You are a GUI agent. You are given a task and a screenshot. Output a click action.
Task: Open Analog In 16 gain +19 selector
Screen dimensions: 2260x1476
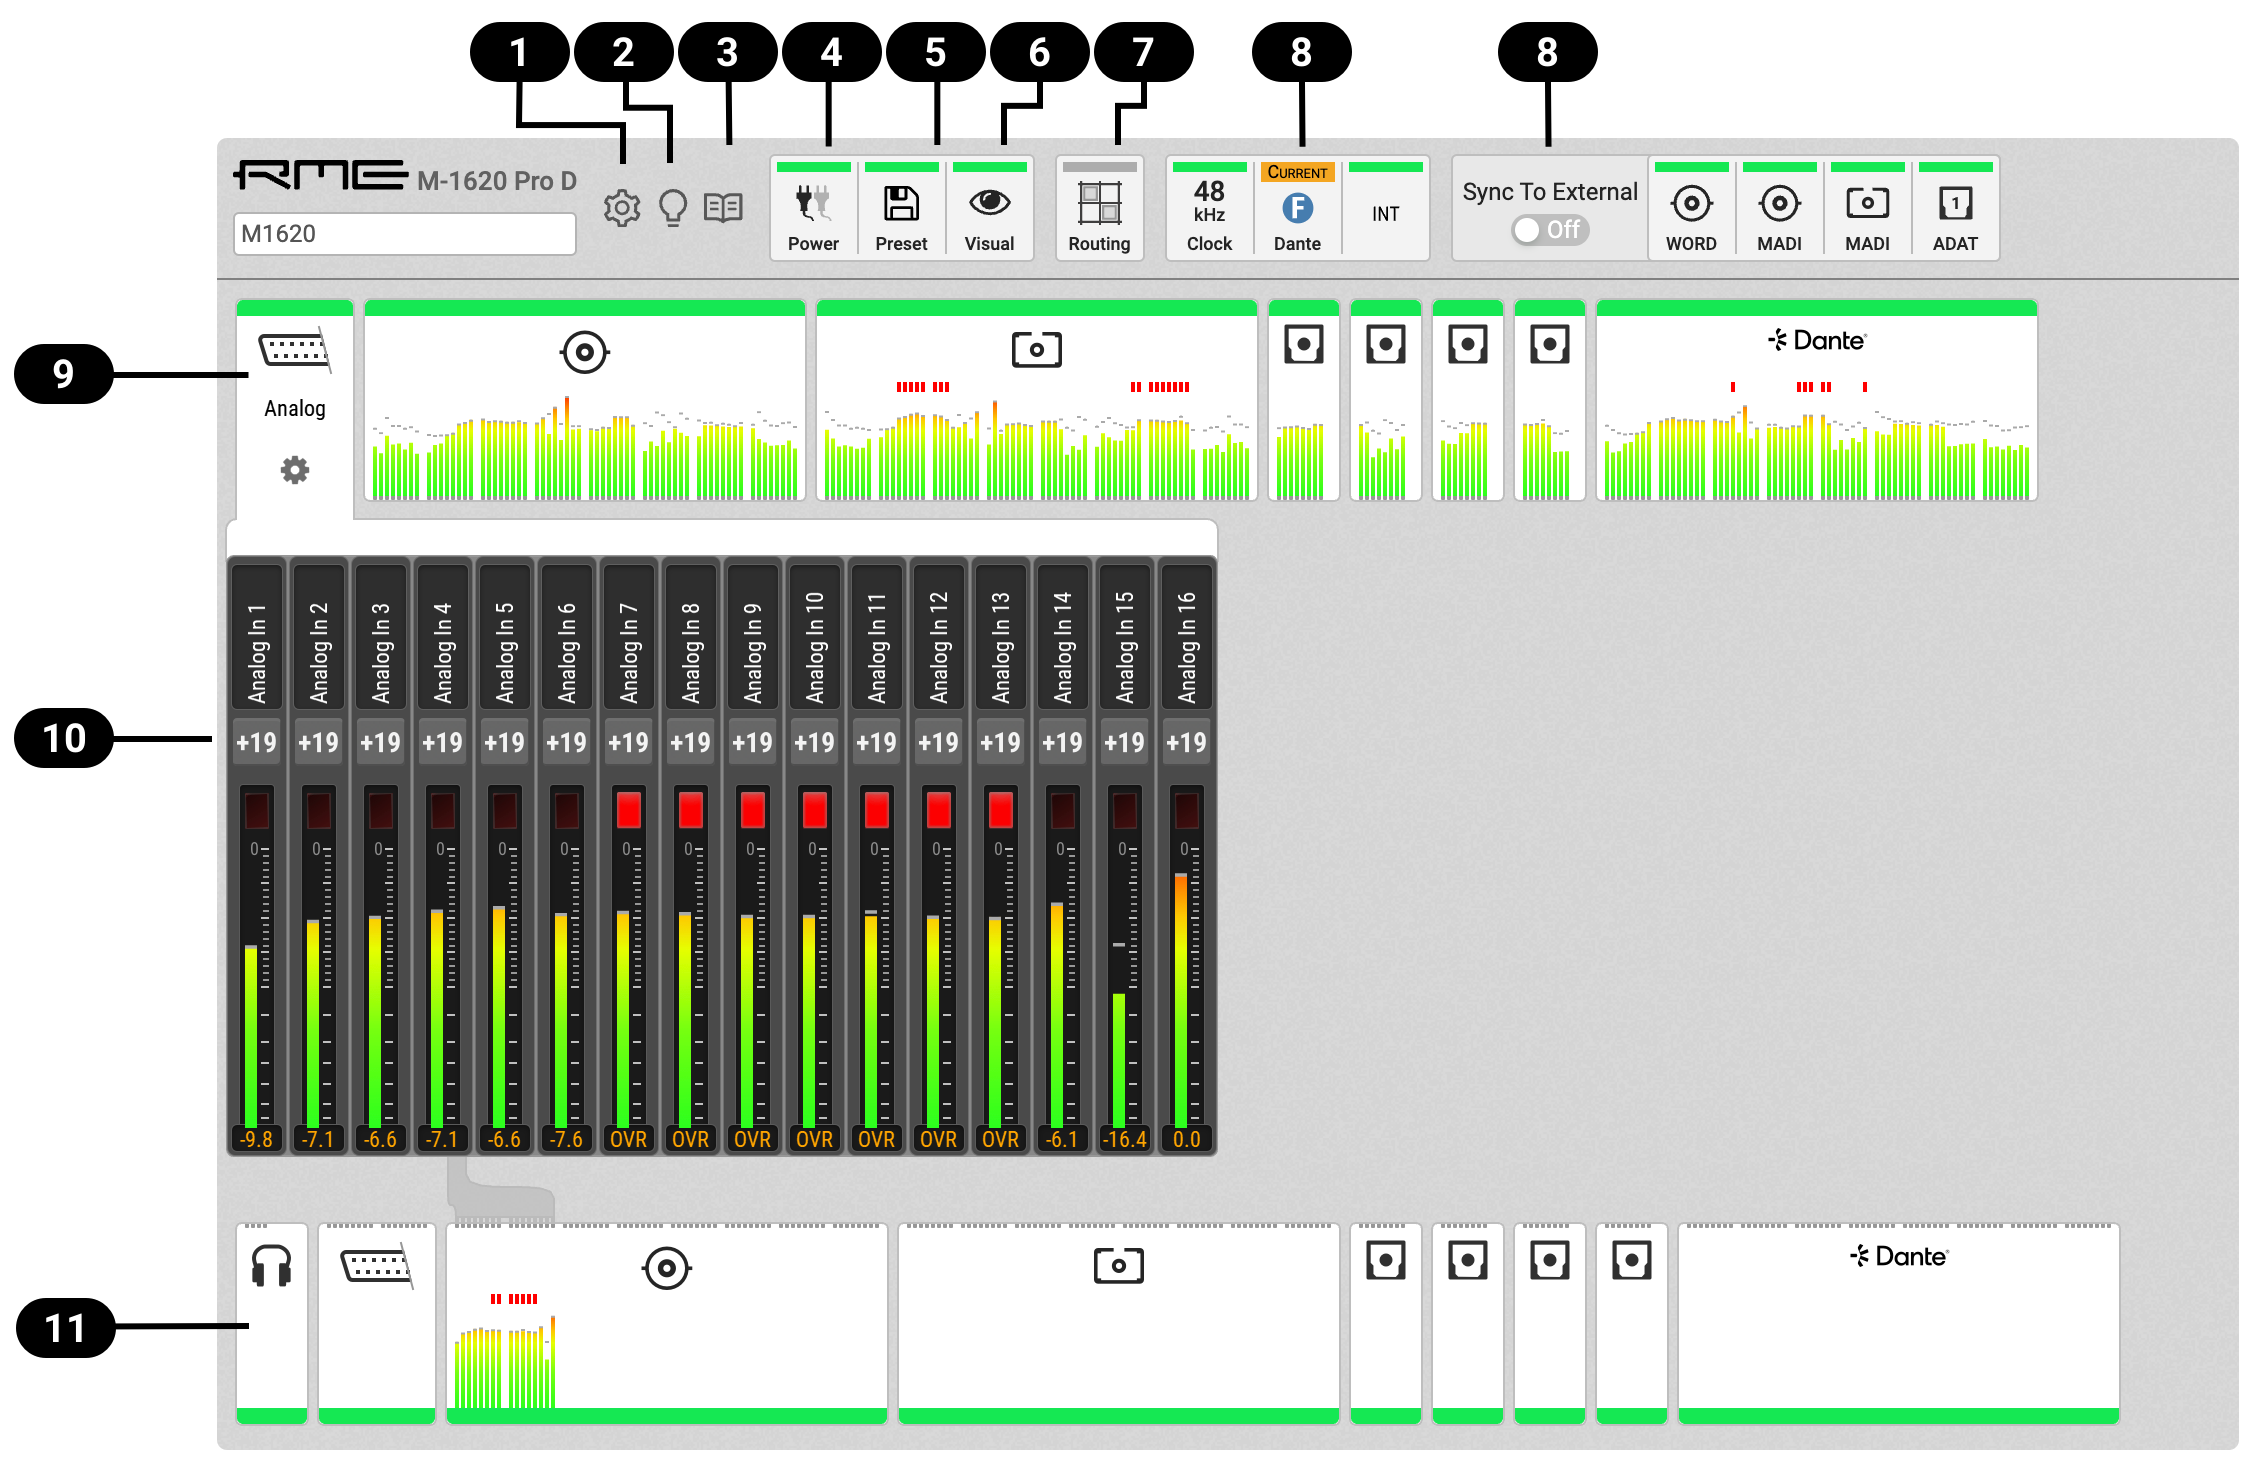(1187, 742)
